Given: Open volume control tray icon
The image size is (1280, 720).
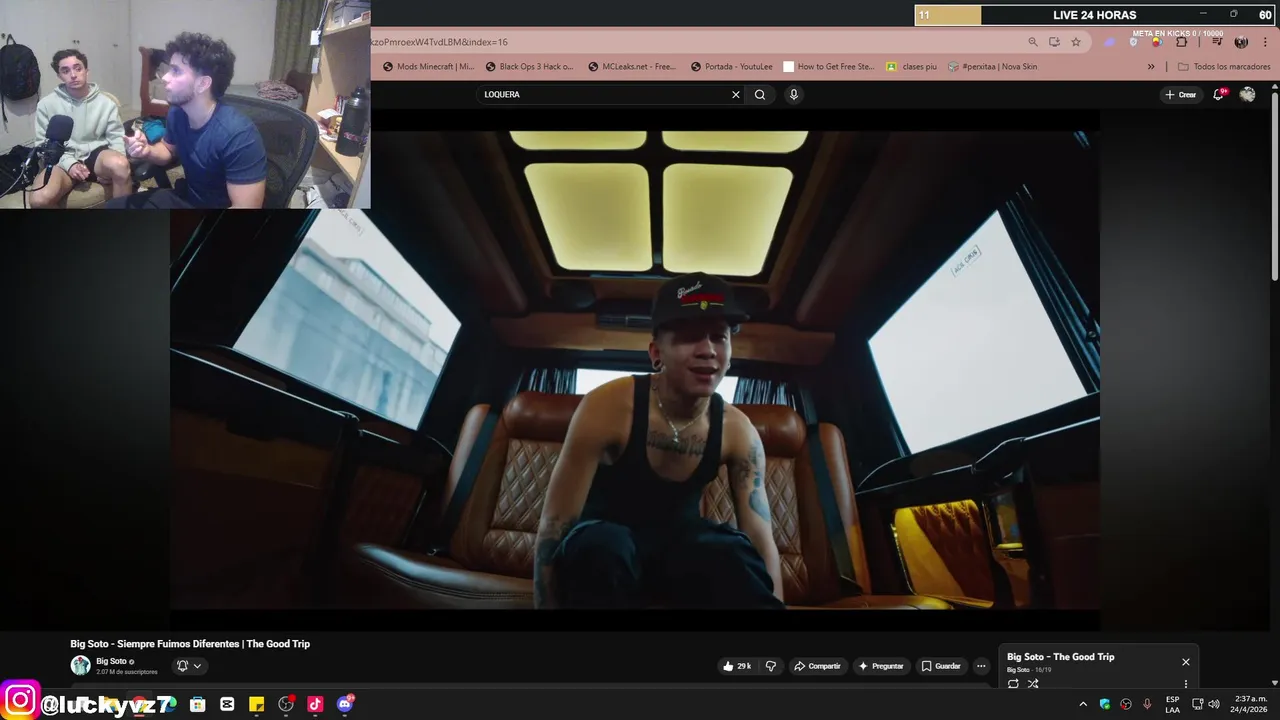Looking at the screenshot, I should 1214,704.
